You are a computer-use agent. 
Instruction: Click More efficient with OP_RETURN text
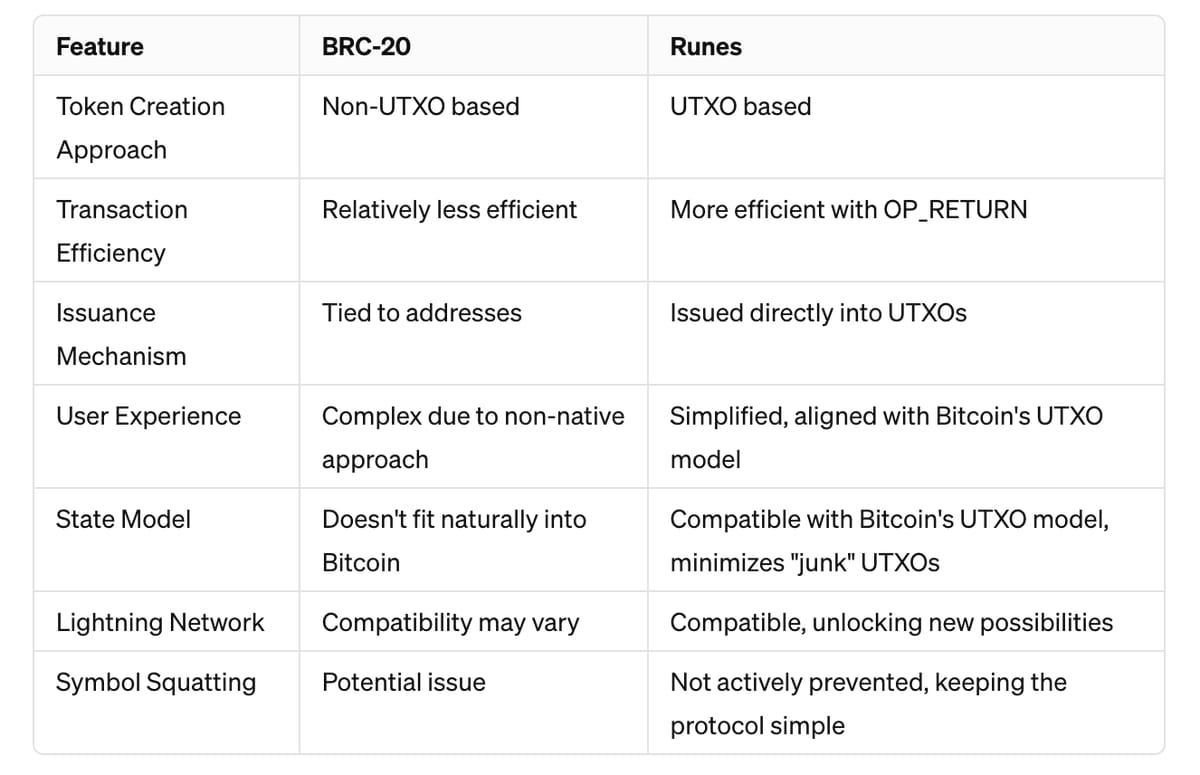coord(848,210)
